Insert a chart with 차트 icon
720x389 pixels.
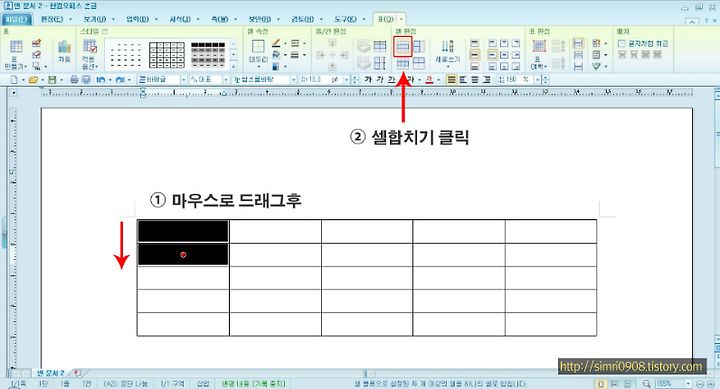[64, 51]
